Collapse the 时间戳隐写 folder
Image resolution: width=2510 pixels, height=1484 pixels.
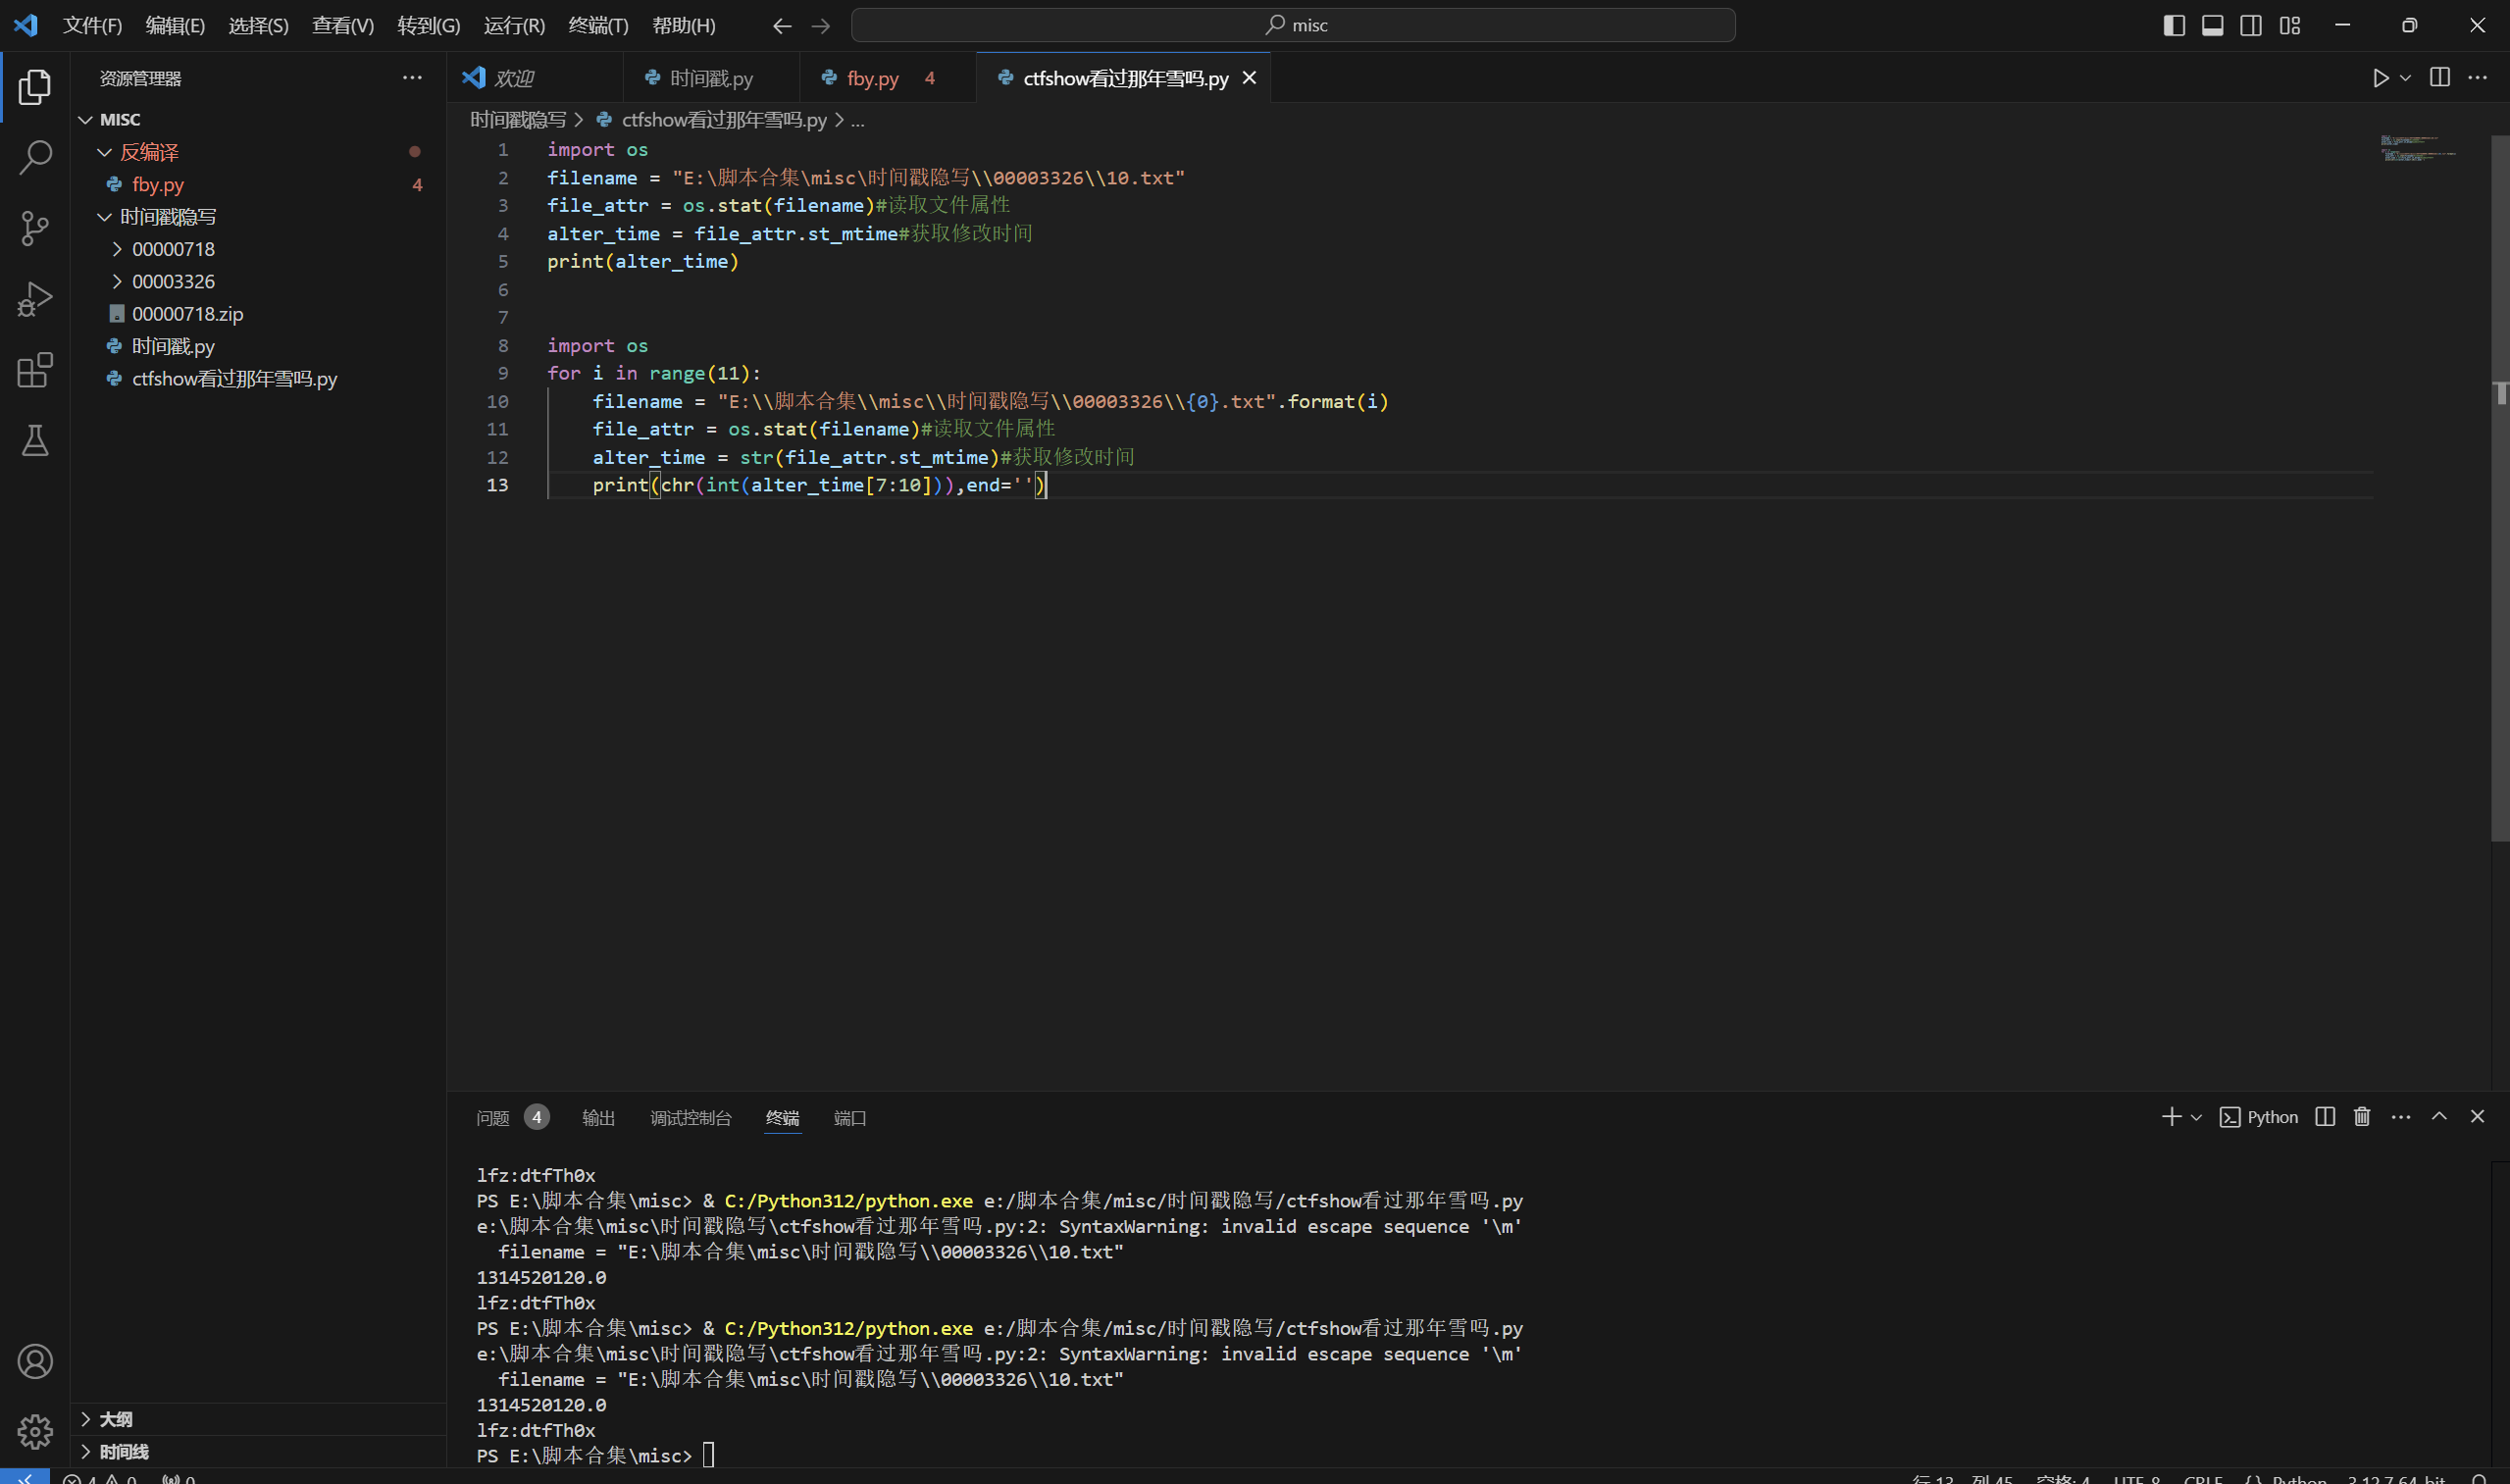(258, 217)
